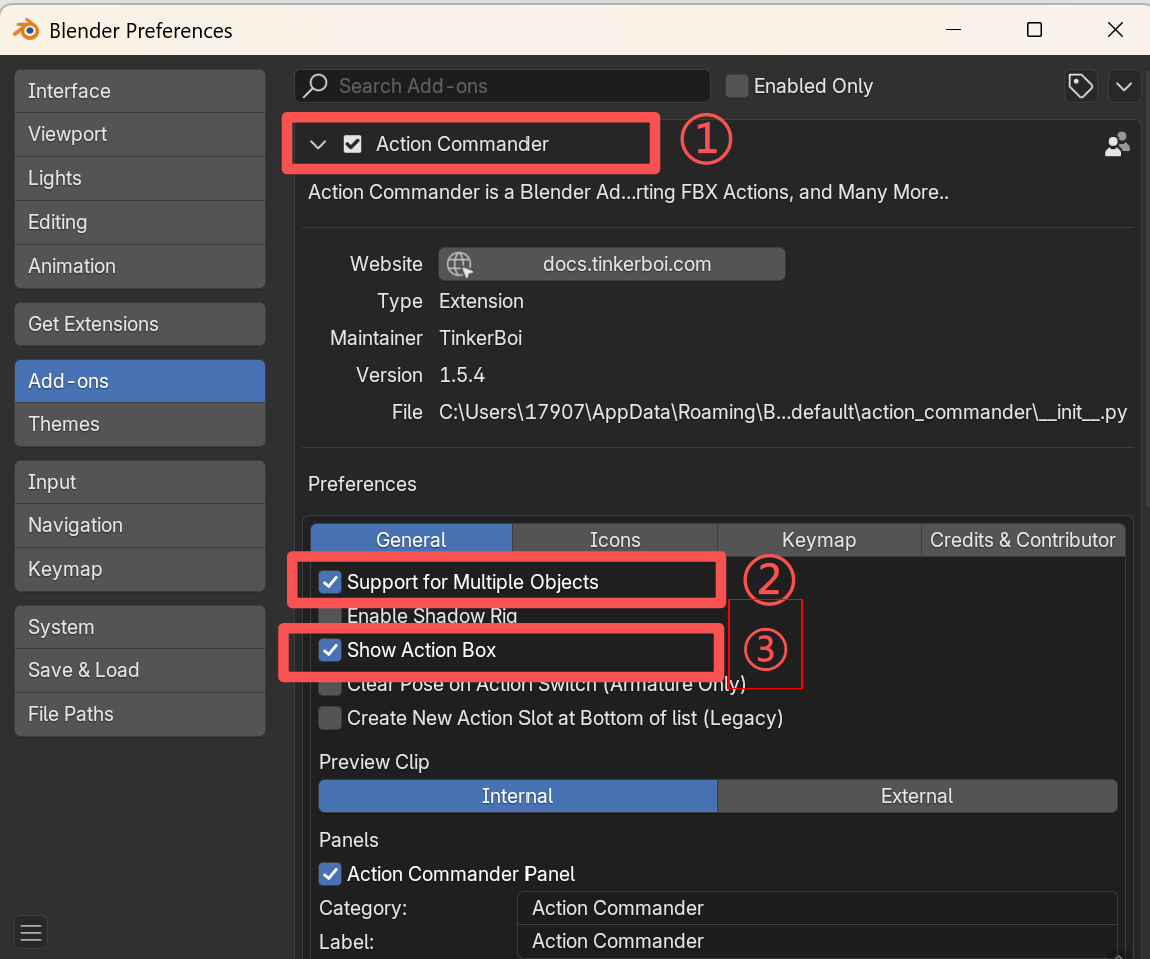Enable Create New Action Slot at Bottom
This screenshot has width=1150, height=959.
[x=330, y=718]
